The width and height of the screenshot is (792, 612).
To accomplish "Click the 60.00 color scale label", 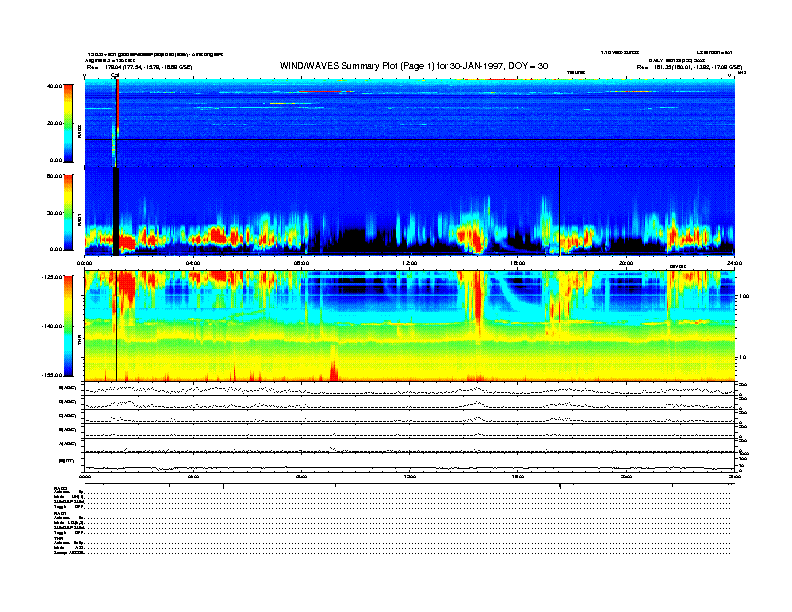I will click(x=55, y=176).
